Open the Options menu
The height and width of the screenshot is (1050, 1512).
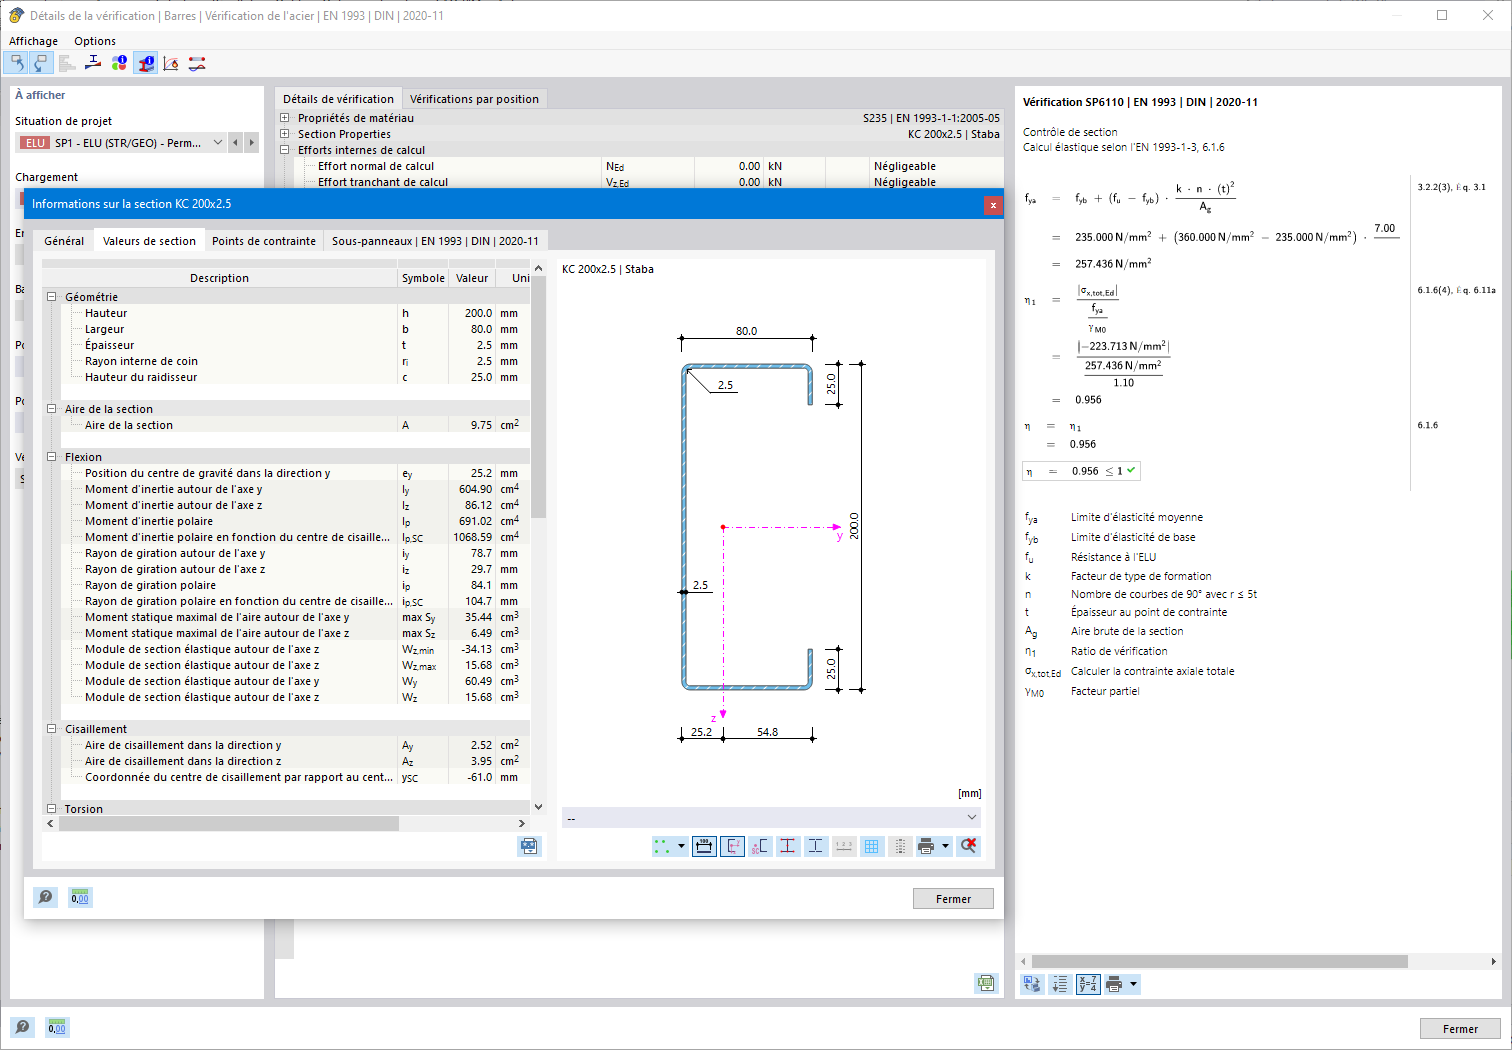(x=95, y=41)
